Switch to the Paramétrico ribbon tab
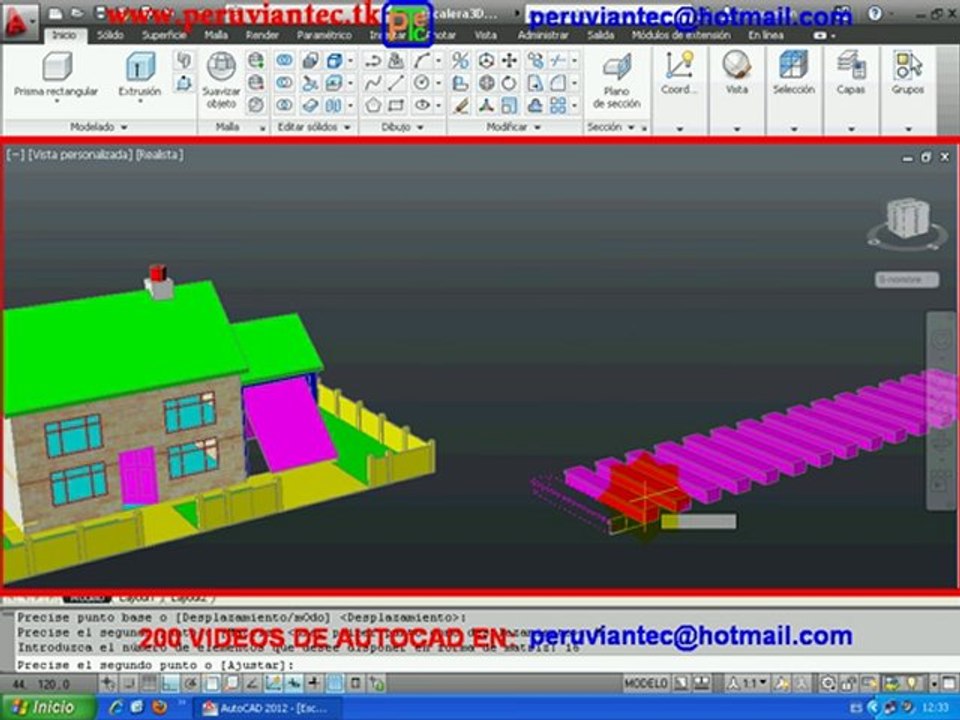960x720 pixels. pyautogui.click(x=324, y=36)
